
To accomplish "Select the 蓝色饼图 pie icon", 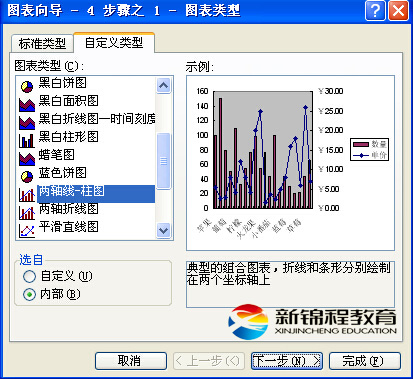I will coord(27,177).
